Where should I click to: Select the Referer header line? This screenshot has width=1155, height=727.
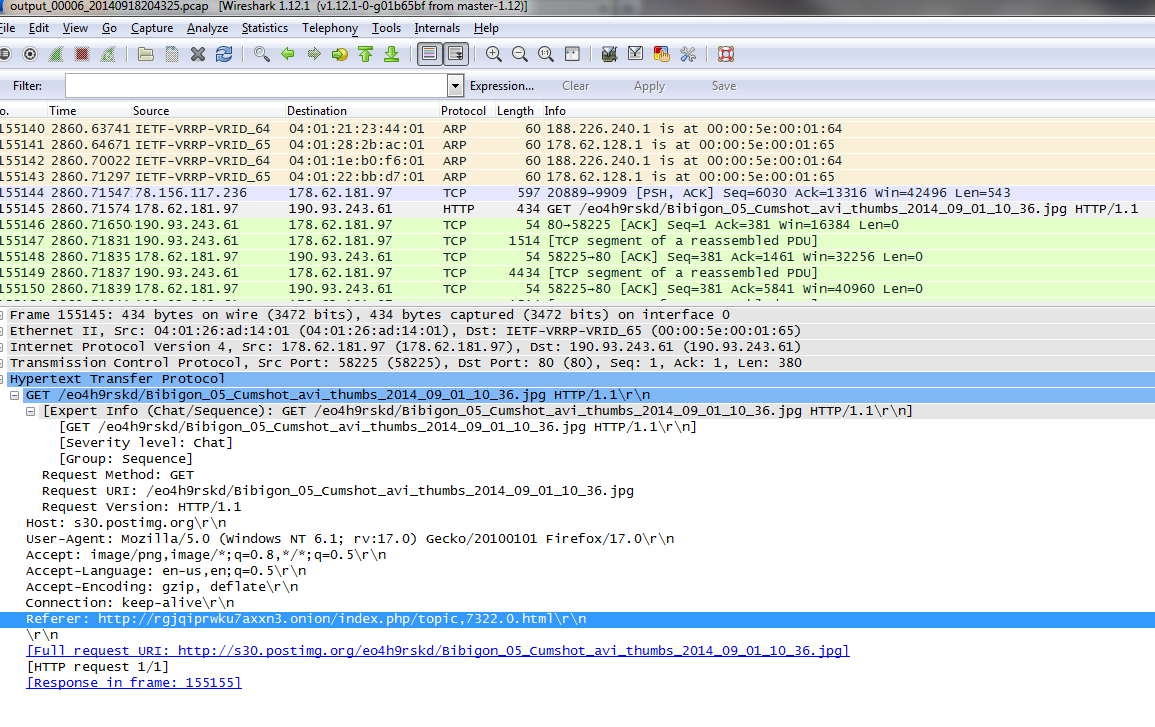(578, 619)
